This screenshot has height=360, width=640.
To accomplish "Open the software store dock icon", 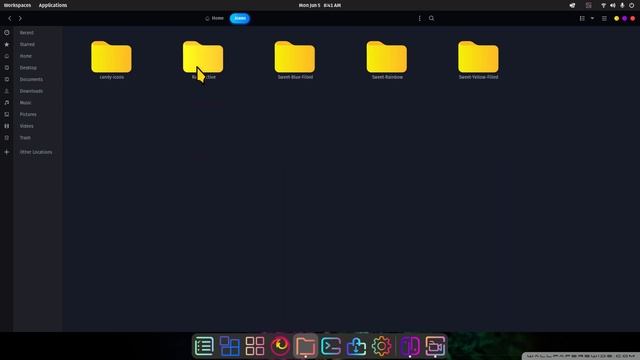I will pyautogui.click(x=356, y=346).
